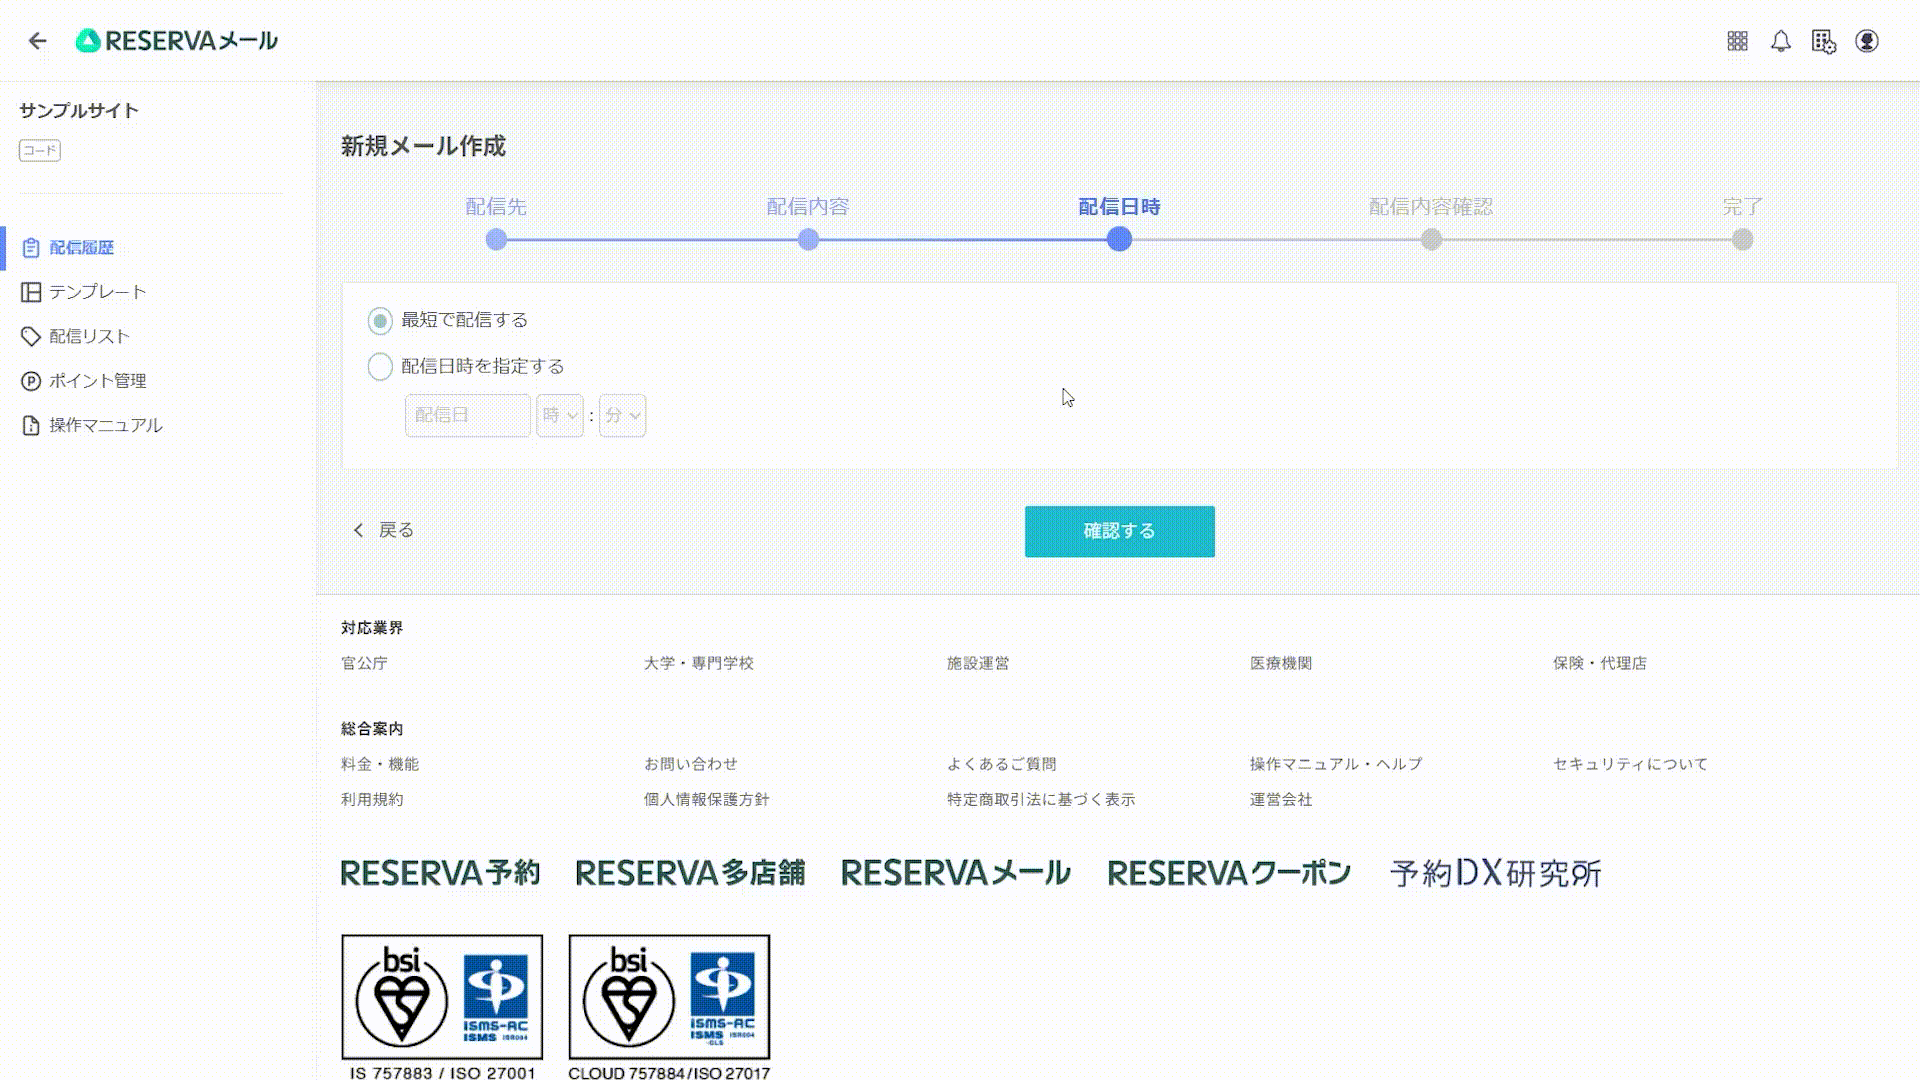Open 特定商取引法に基づく表示 footer link

click(x=1040, y=800)
